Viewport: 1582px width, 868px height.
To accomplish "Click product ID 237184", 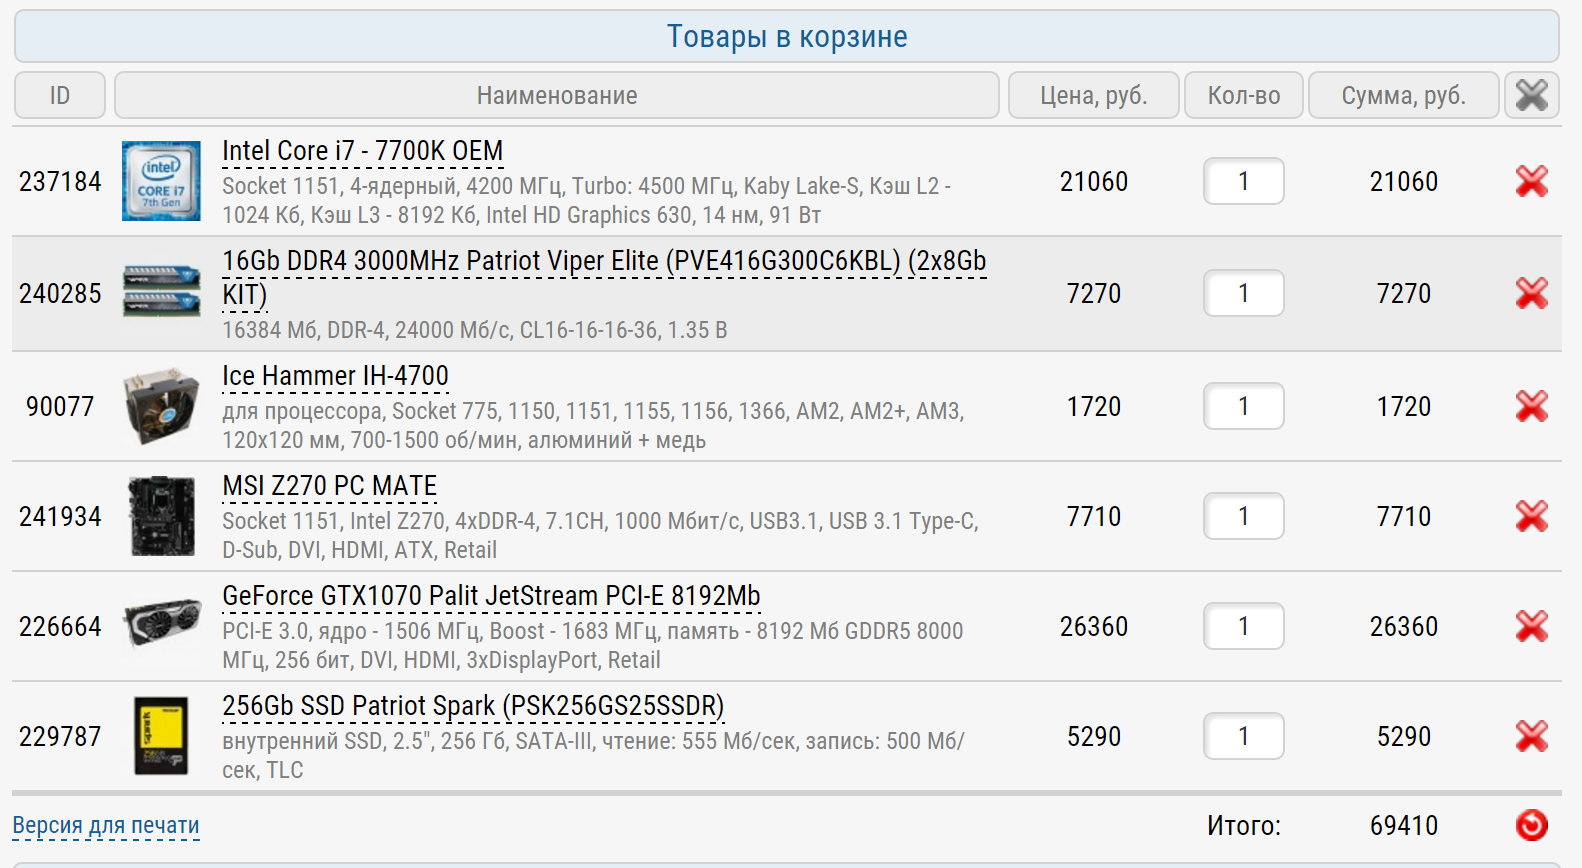I will [x=60, y=181].
